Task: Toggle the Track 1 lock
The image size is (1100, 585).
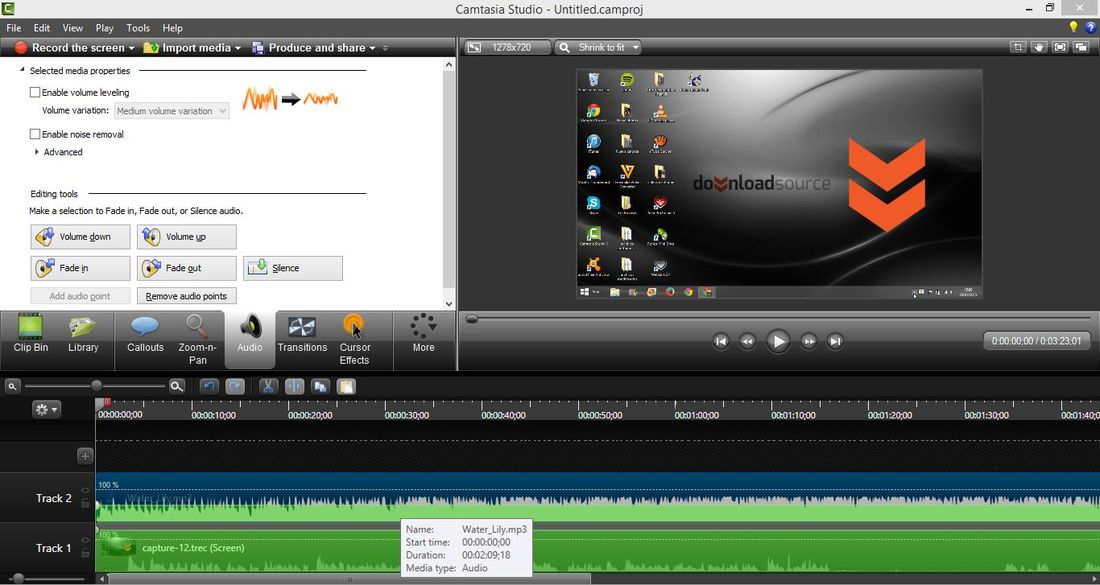Action: (86, 553)
